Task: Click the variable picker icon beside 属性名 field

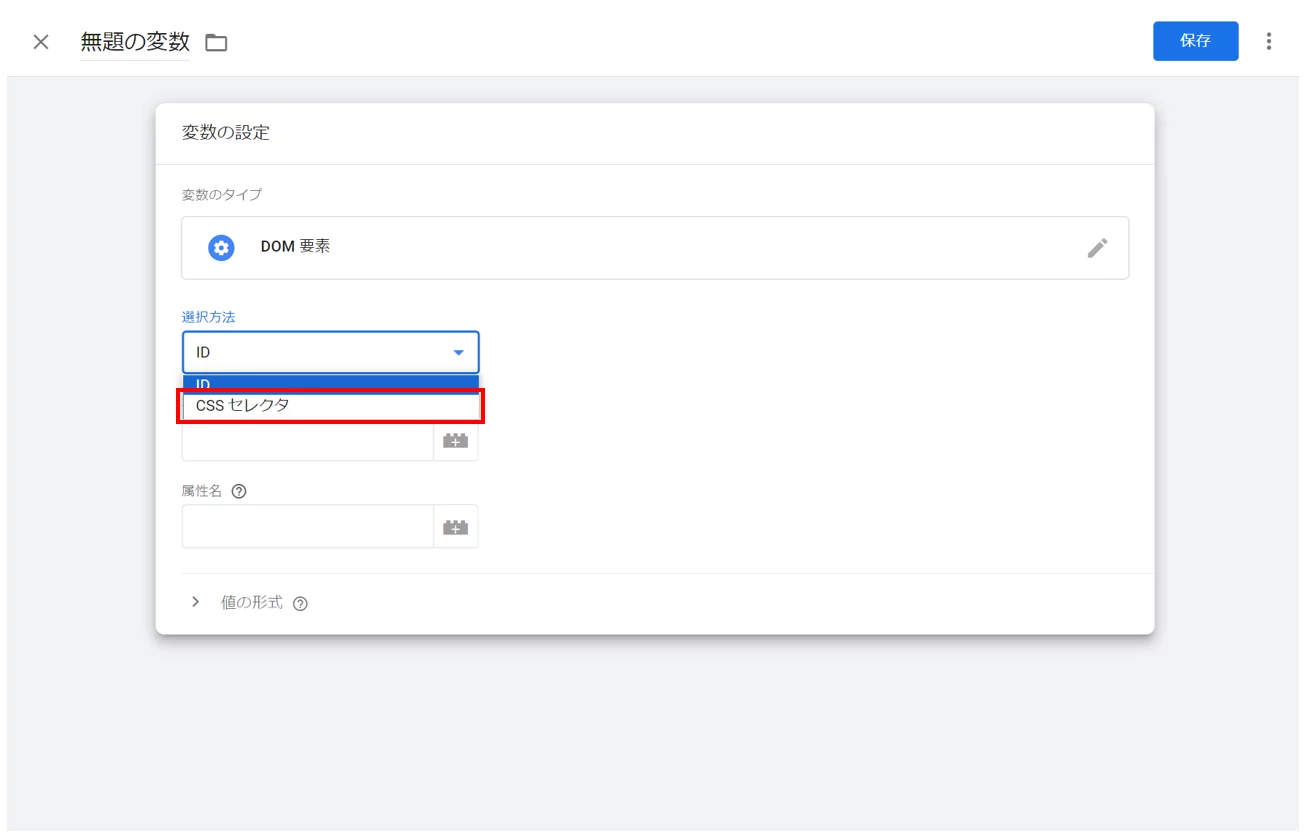Action: pyautogui.click(x=455, y=527)
